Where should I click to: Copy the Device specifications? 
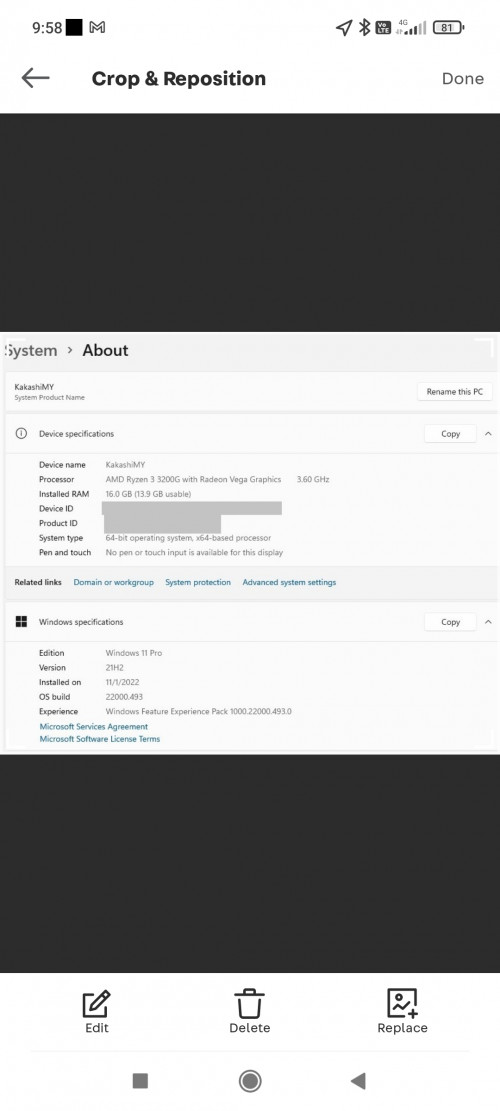(x=450, y=434)
